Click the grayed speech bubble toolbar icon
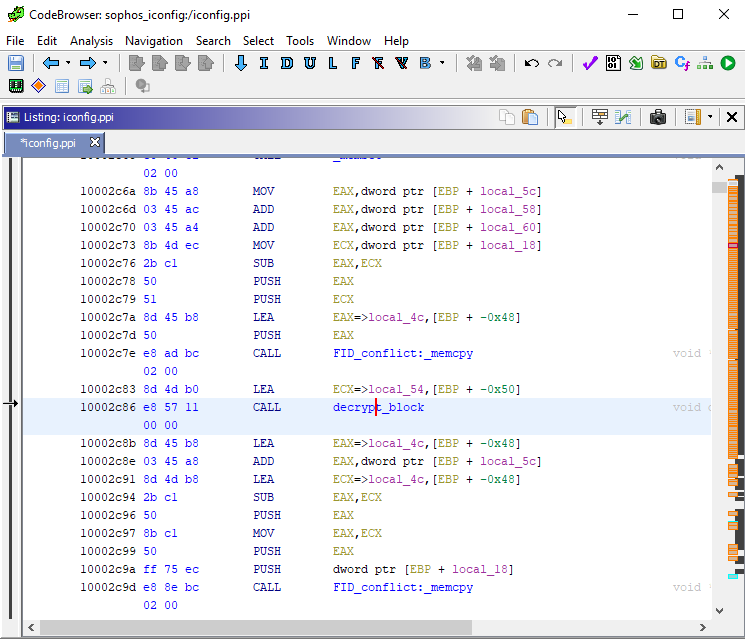Screen dimensions: 745x639 tap(143, 86)
